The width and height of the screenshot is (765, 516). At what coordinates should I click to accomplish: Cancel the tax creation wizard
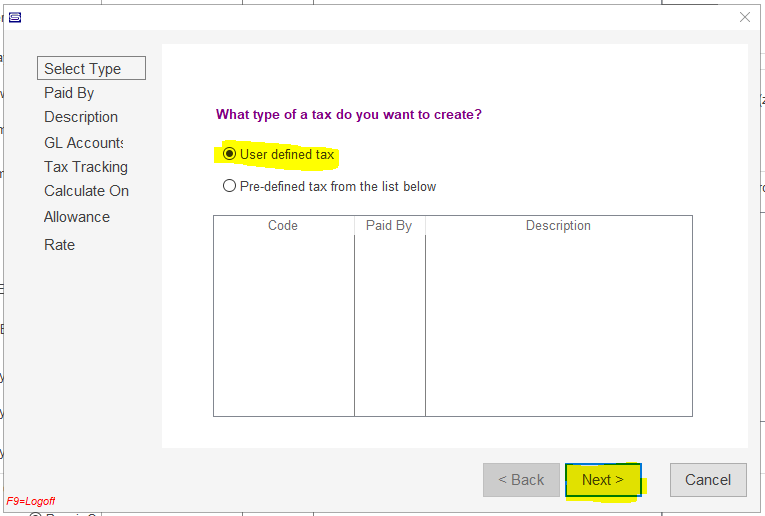pos(708,480)
